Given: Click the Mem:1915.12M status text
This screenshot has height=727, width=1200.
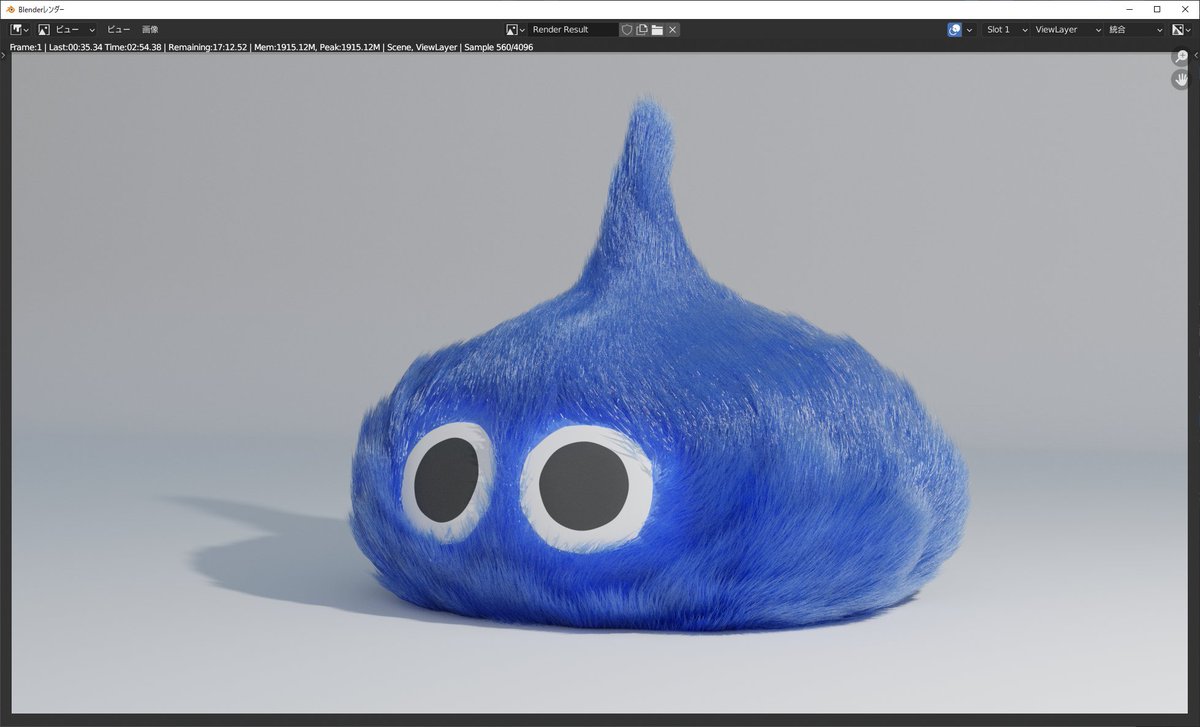Looking at the screenshot, I should (283, 47).
